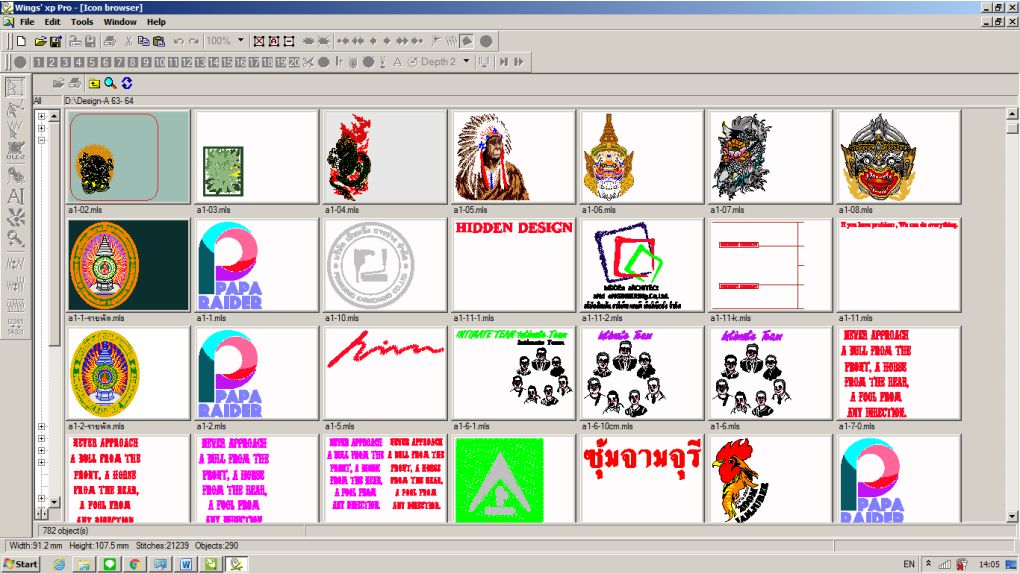The height and width of the screenshot is (574, 1020).
Task: Click the blue refresh arrows icon
Action: click(x=127, y=83)
